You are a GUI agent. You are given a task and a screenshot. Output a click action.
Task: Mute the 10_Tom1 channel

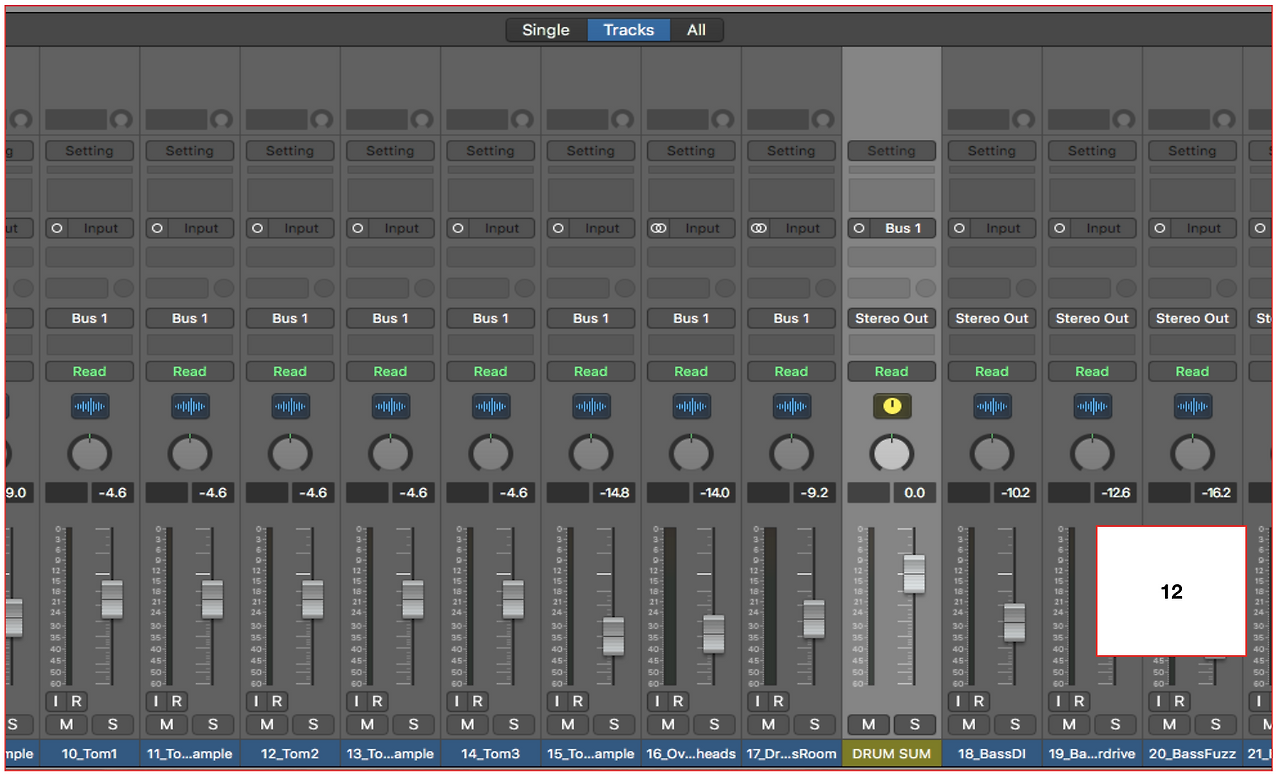[x=67, y=725]
